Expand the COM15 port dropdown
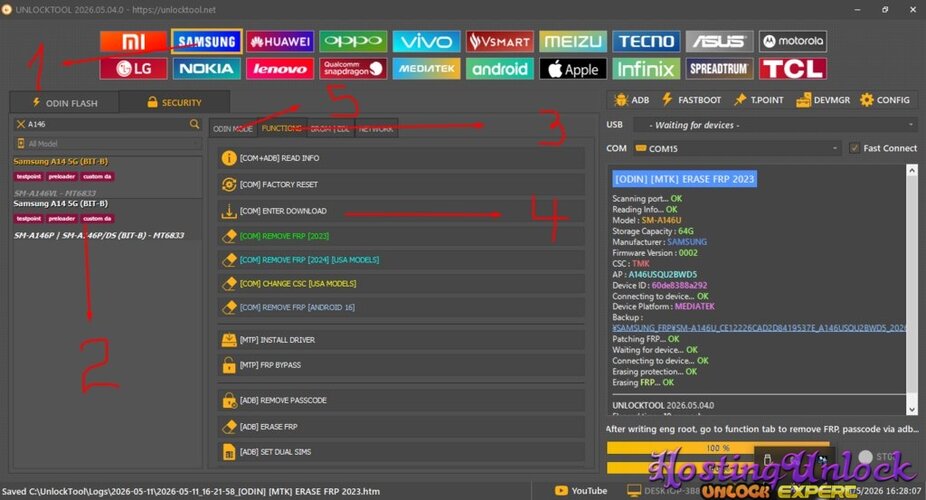Image resolution: width=926 pixels, height=500 pixels. point(736,149)
